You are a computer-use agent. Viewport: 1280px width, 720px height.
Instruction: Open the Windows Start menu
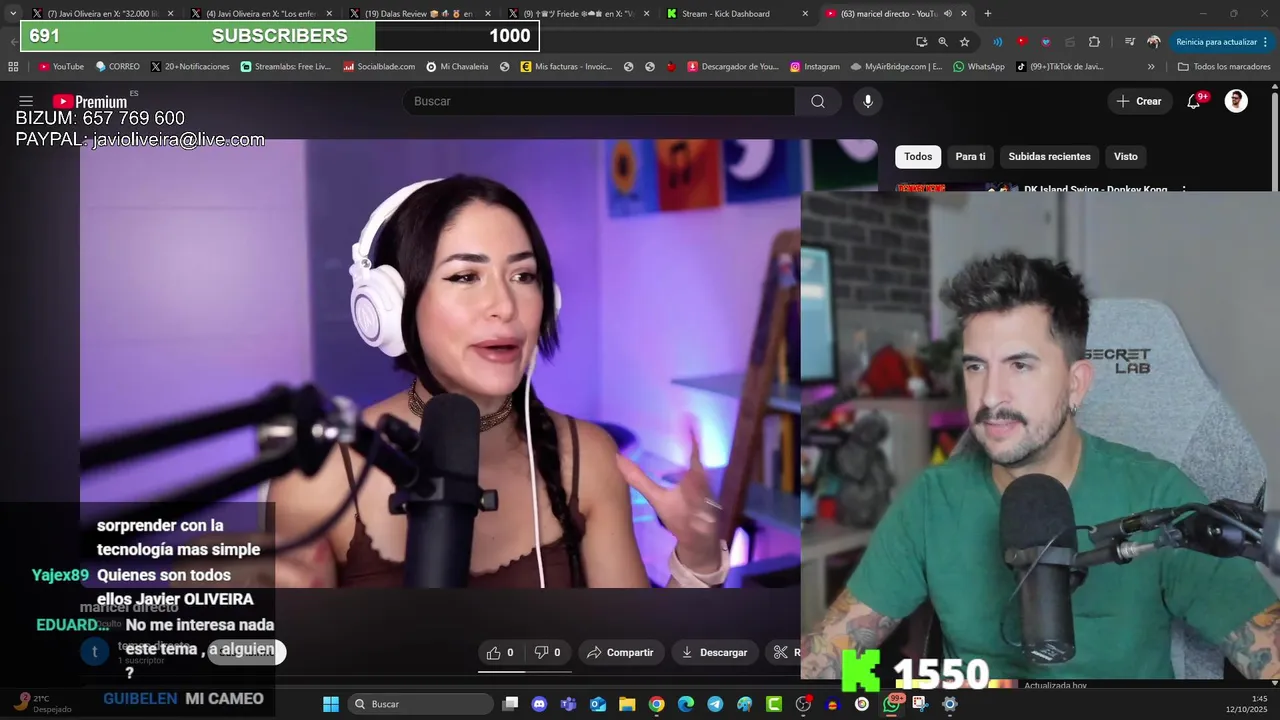331,704
